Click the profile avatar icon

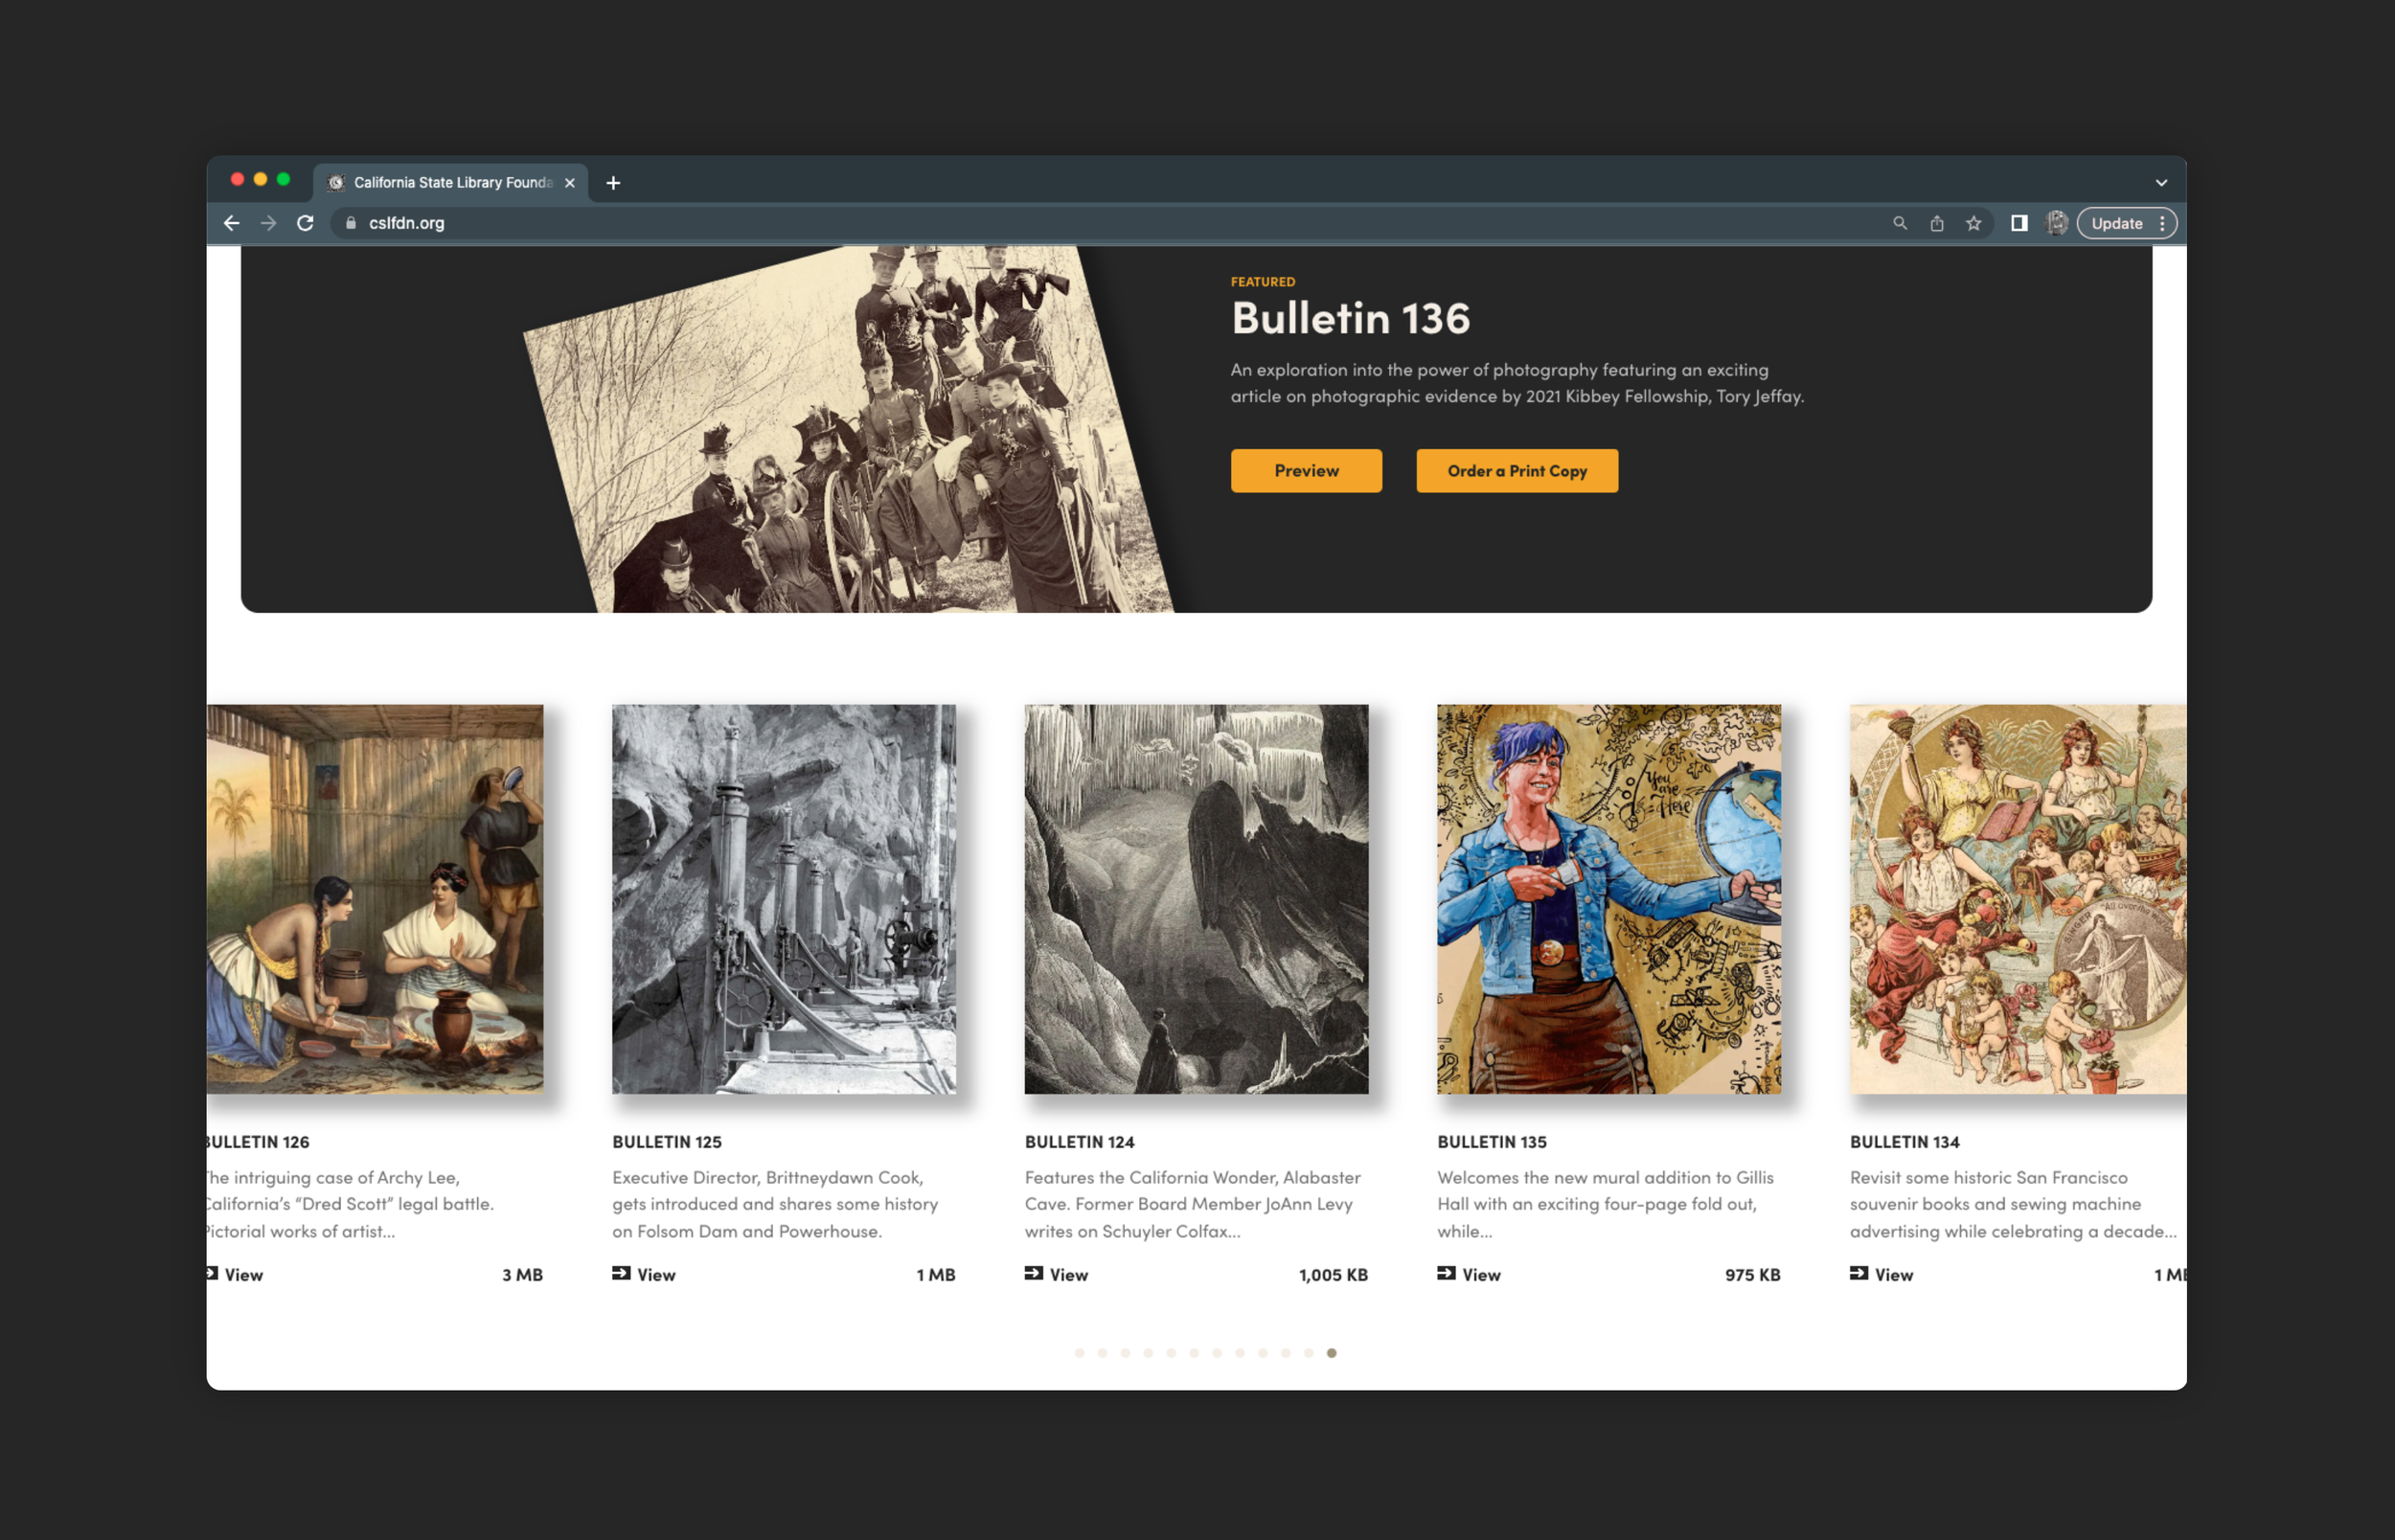point(2055,223)
